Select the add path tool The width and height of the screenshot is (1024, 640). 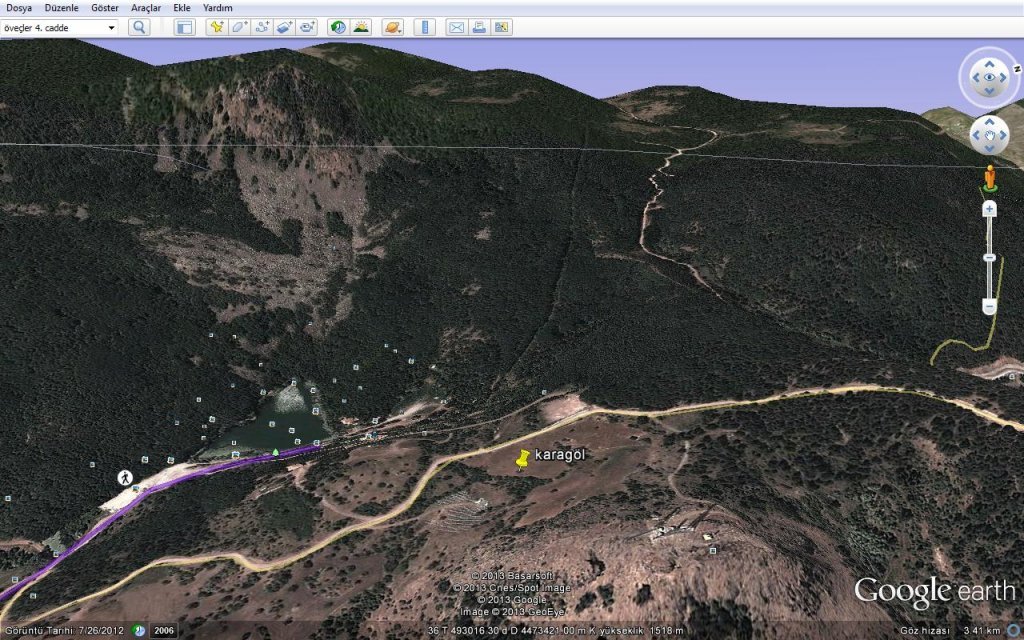tap(263, 27)
